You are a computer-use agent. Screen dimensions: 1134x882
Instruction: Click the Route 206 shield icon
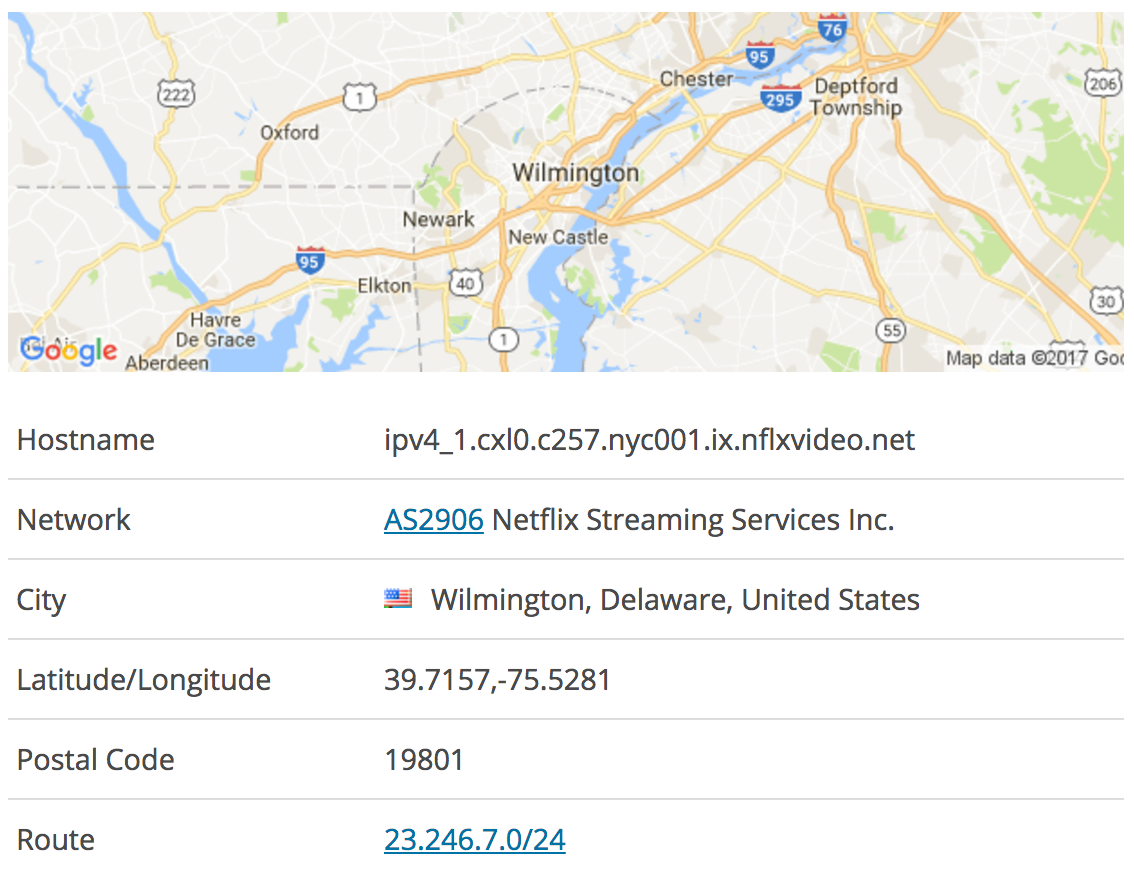point(1103,83)
